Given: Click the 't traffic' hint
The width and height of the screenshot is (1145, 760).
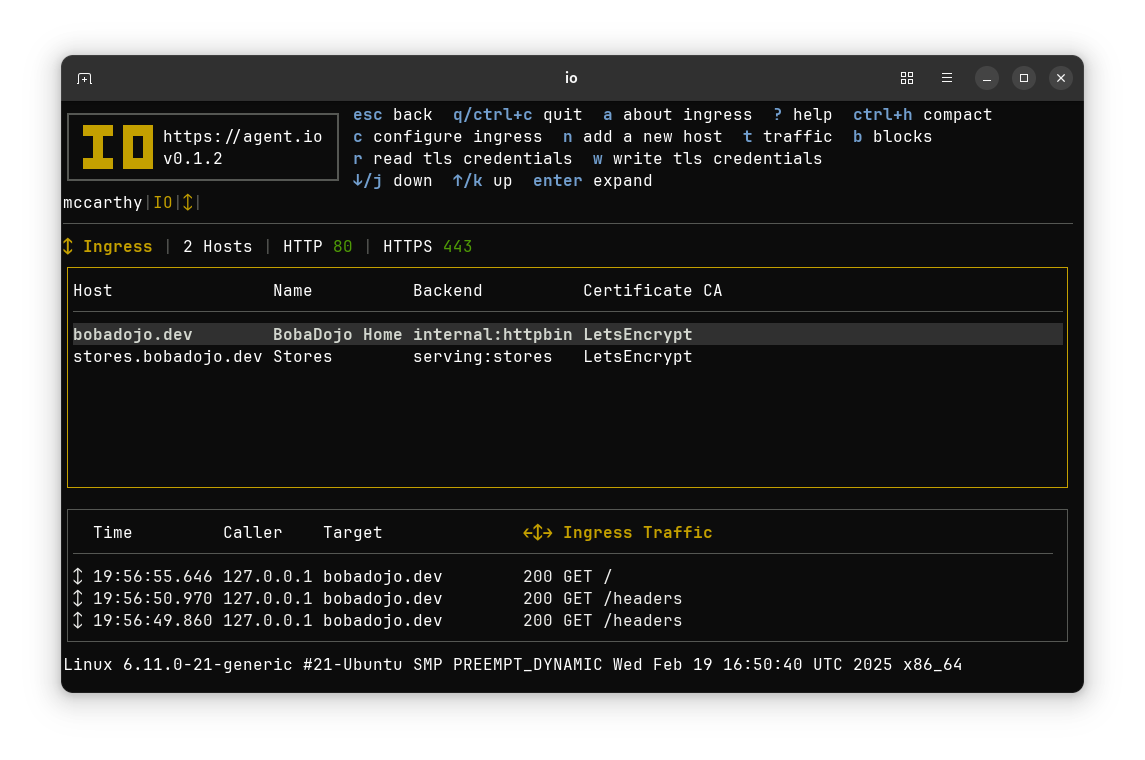Looking at the screenshot, I should [787, 137].
